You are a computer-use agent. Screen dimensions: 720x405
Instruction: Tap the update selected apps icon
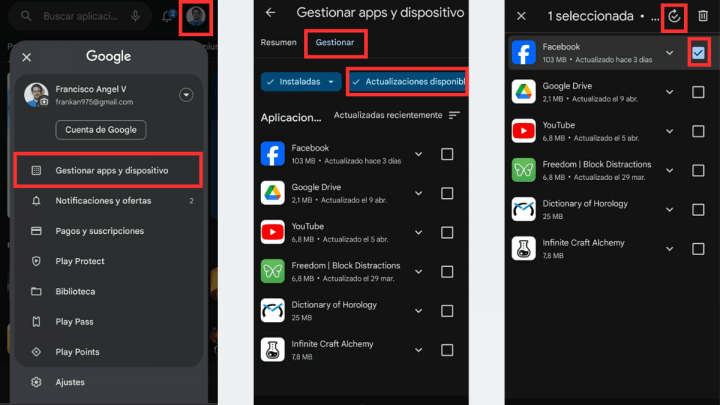point(674,17)
